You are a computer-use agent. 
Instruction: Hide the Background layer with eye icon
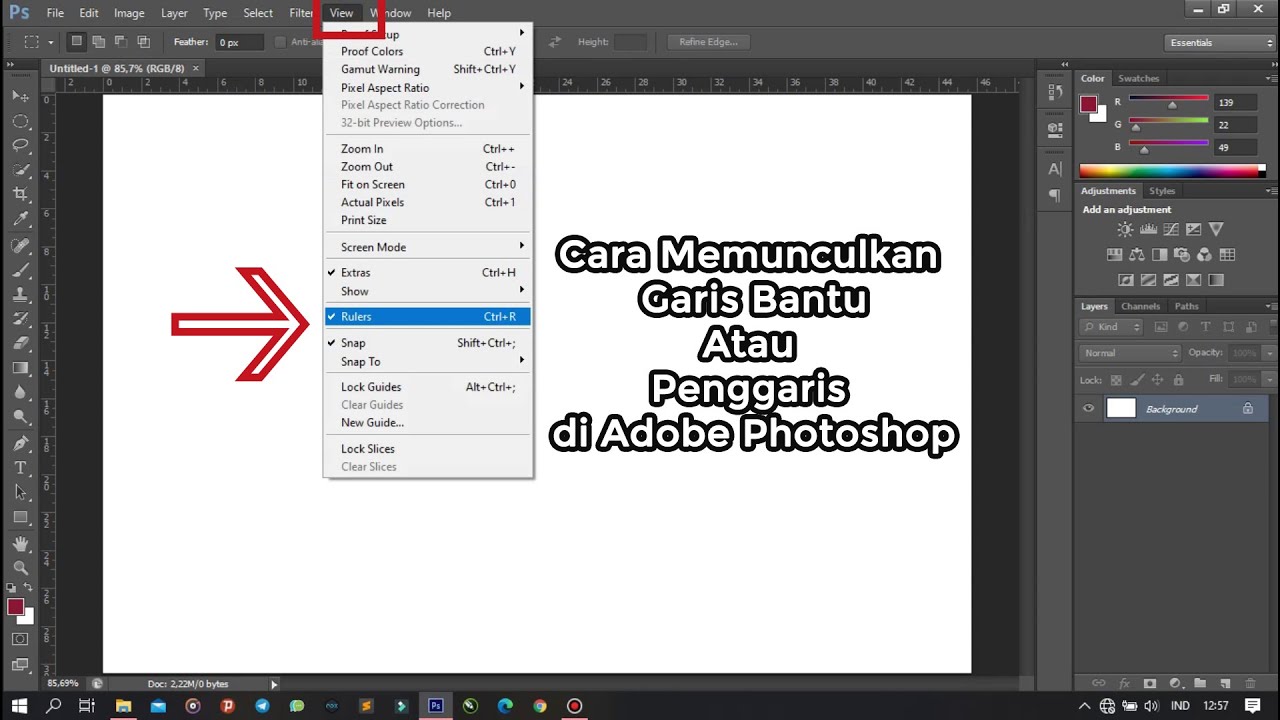[1088, 409]
